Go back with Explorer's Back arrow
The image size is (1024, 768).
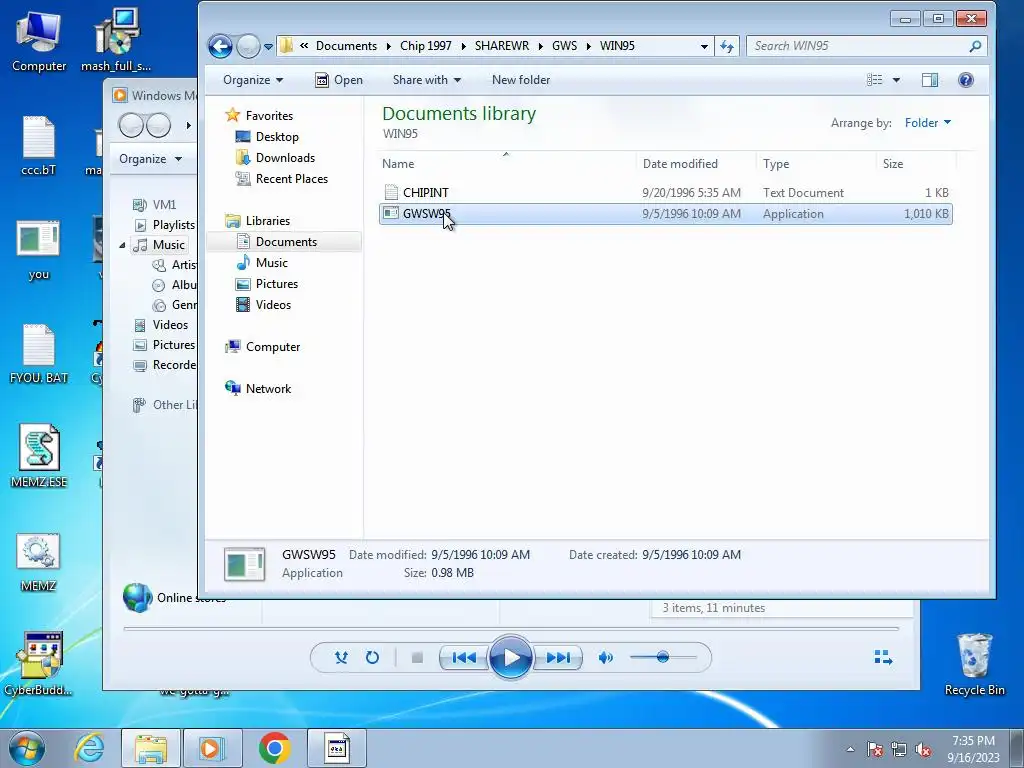(x=220, y=46)
